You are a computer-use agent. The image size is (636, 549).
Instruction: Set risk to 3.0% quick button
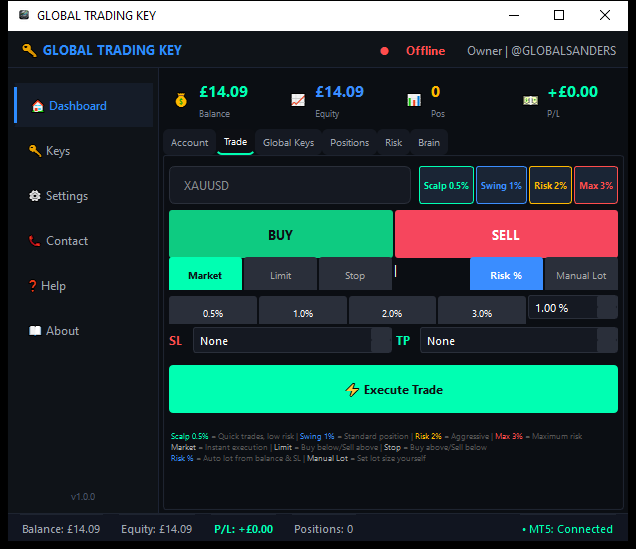(482, 311)
